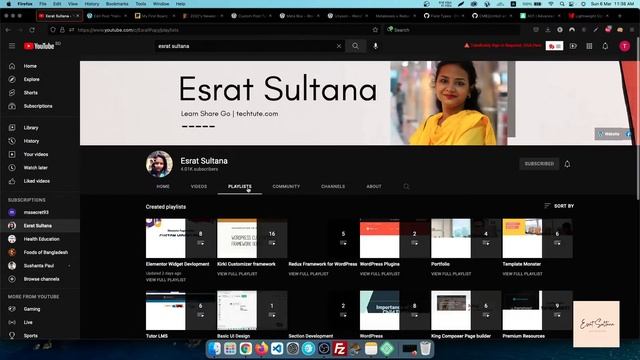
Task: Open WordPress Plugins playlist thumbnail
Action: coord(395,238)
